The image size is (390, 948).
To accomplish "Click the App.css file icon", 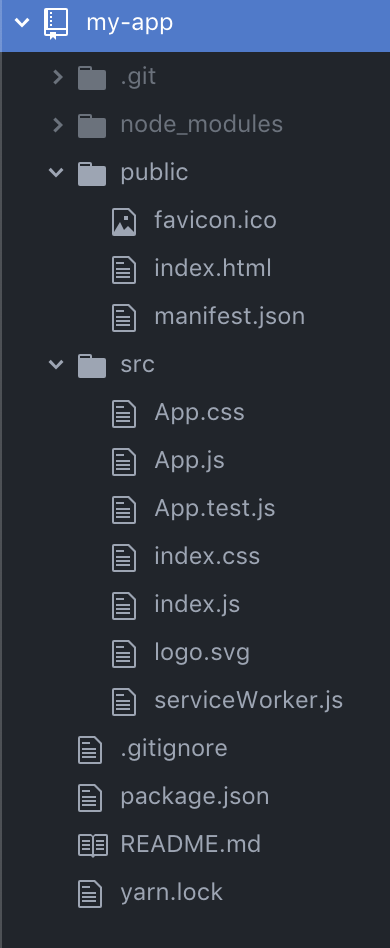I will pyautogui.click(x=124, y=413).
